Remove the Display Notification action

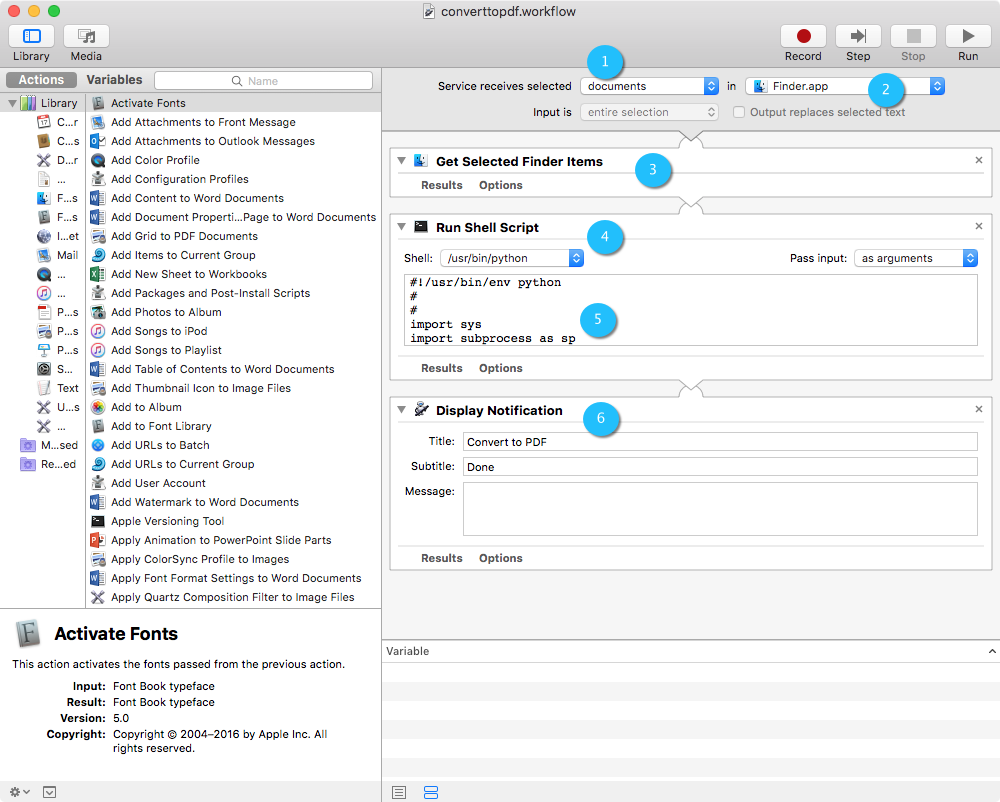click(x=979, y=409)
